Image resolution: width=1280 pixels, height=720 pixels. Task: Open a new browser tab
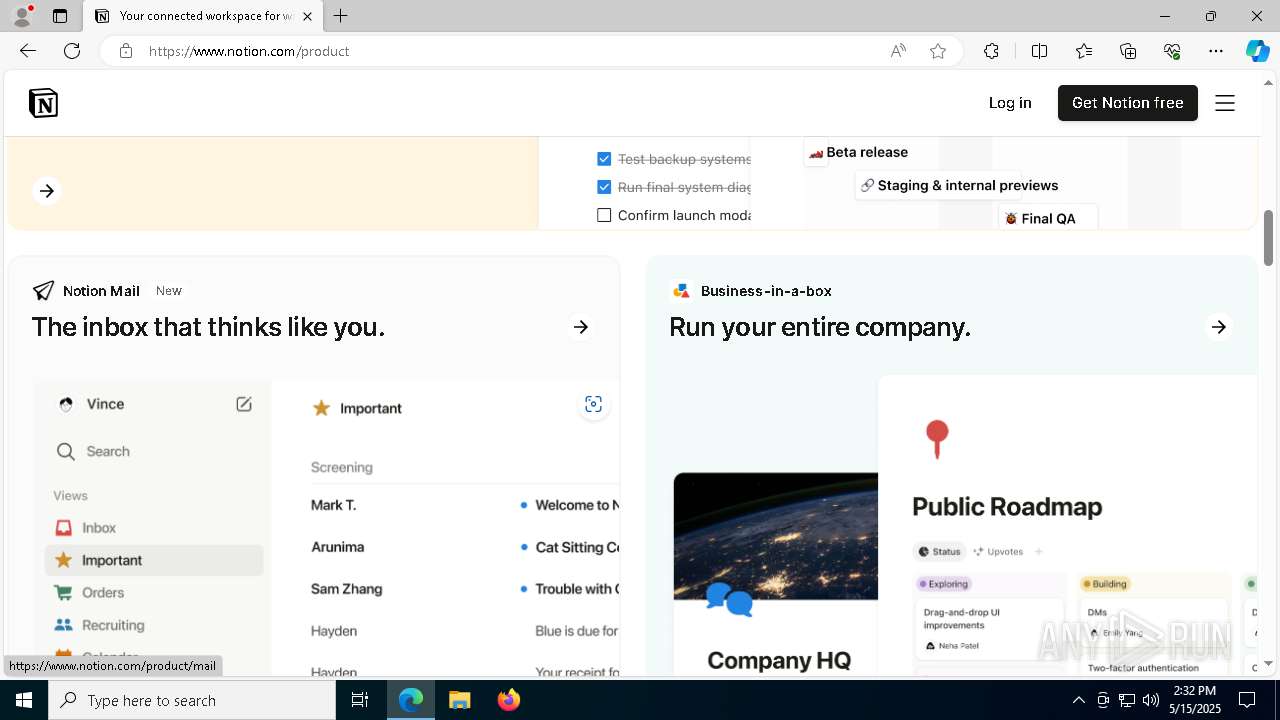click(341, 16)
